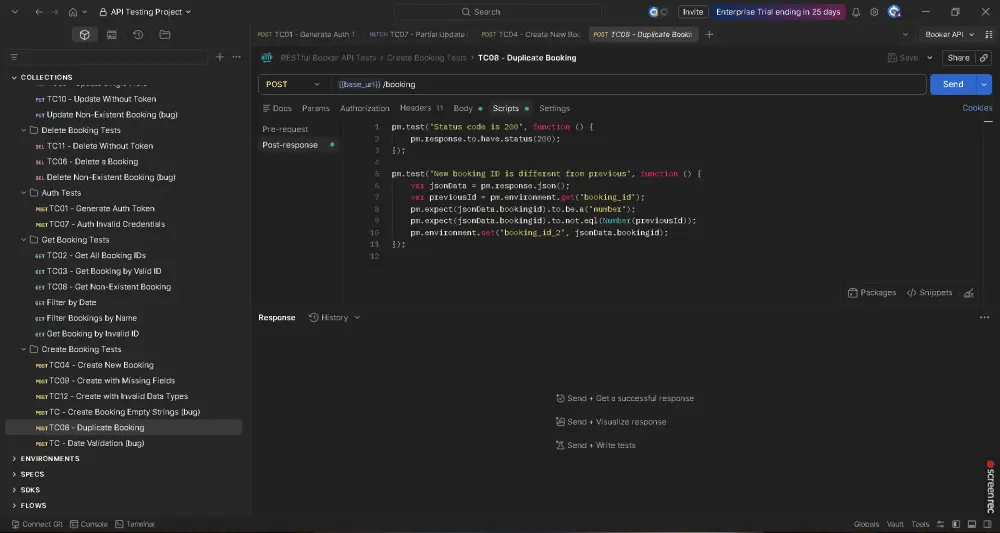The width and height of the screenshot is (1000, 533).
Task: Open the response History dropdown
Action: (335, 318)
